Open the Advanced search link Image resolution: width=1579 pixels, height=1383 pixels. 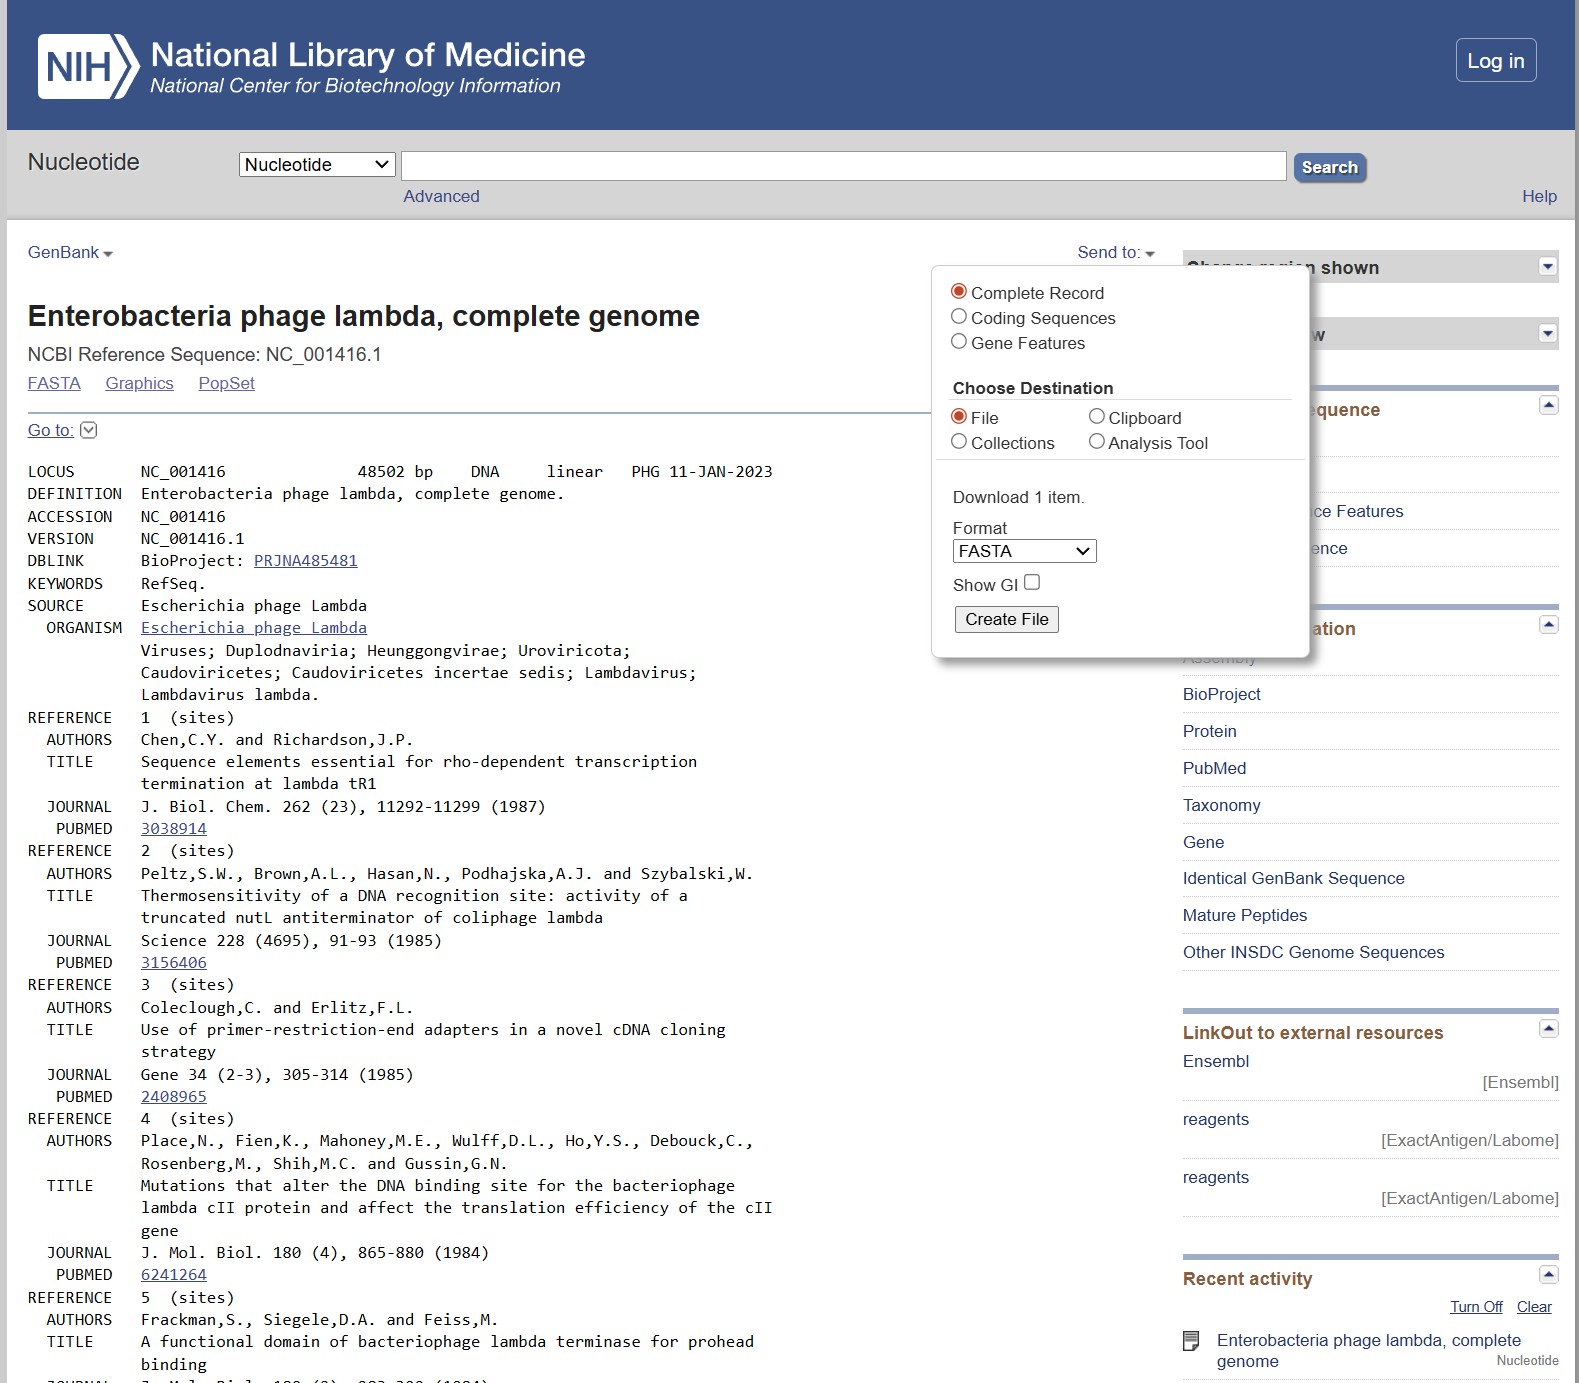441,196
